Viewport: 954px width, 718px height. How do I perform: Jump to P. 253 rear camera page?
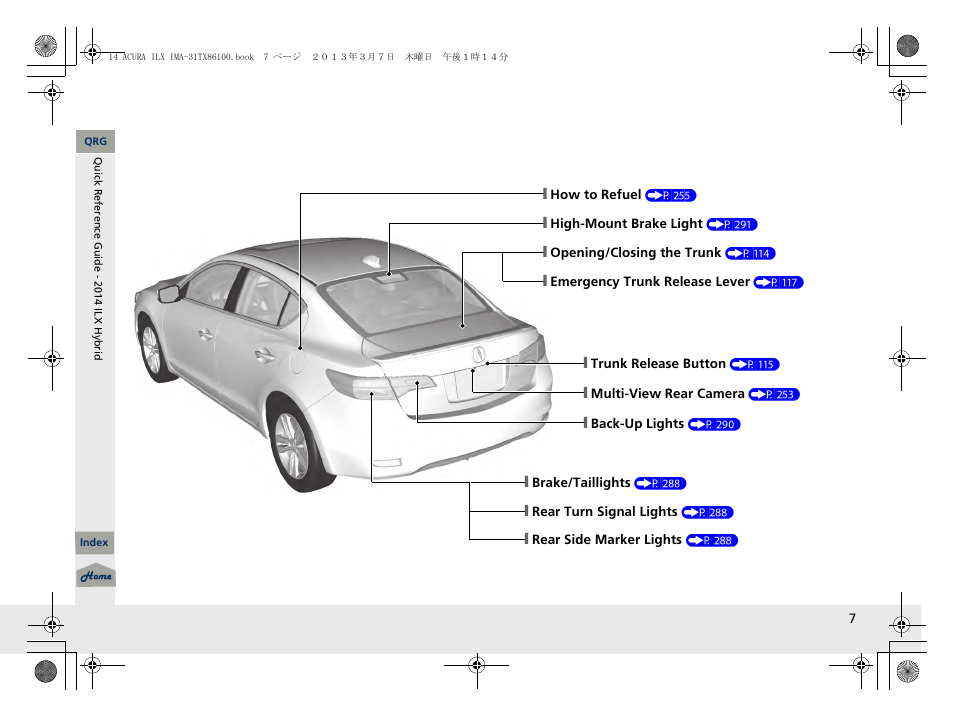click(774, 394)
